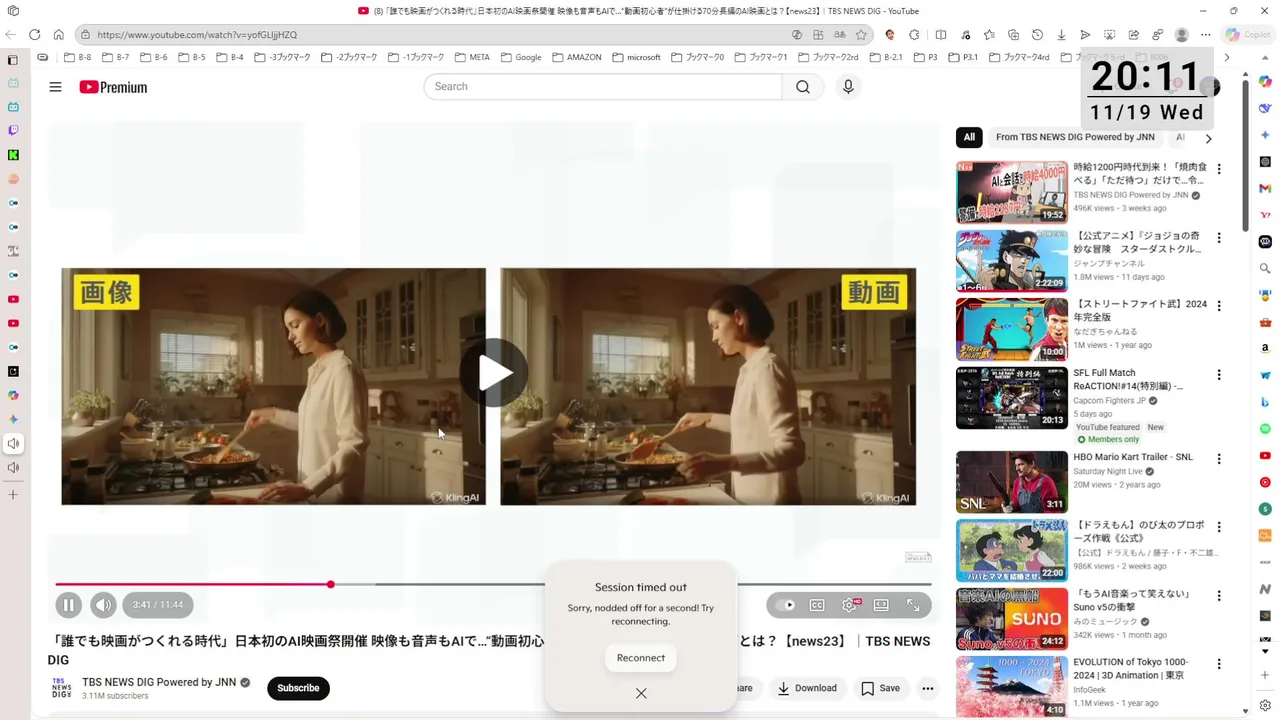
Task: Open options menu for the ジョジョ anime video
Action: (x=1219, y=238)
